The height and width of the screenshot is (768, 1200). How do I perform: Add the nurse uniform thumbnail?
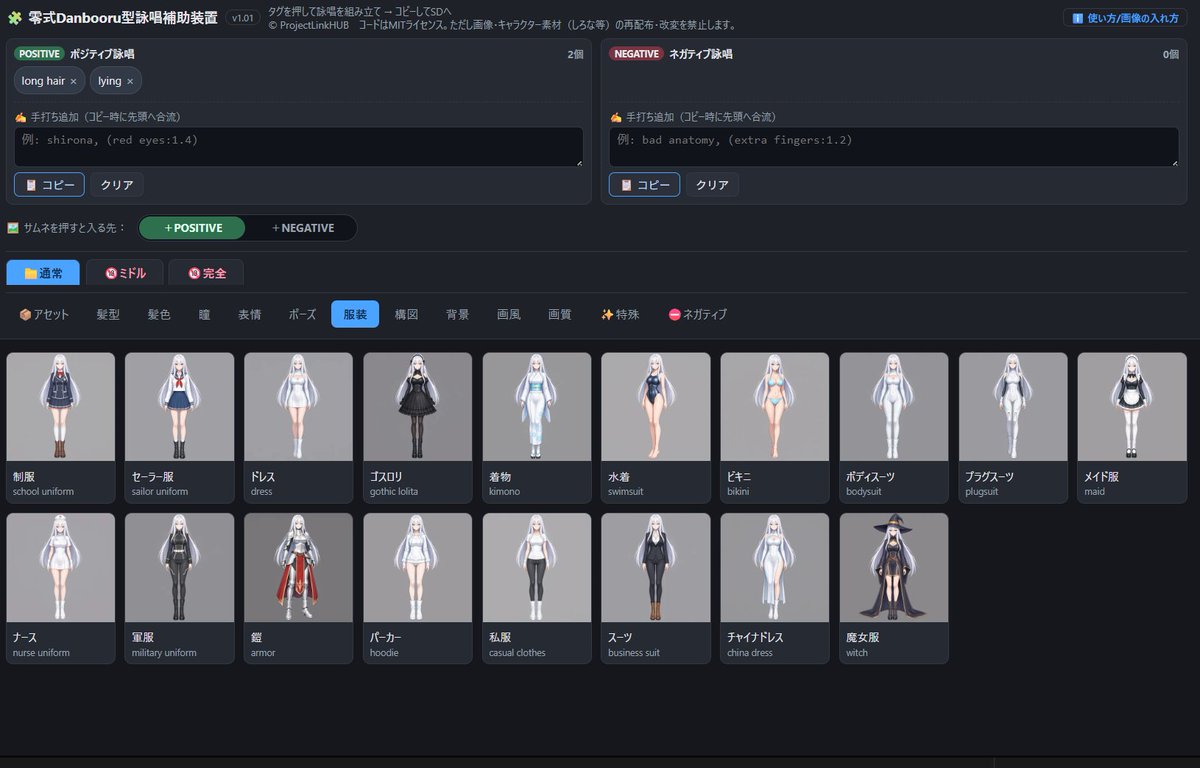tap(61, 588)
